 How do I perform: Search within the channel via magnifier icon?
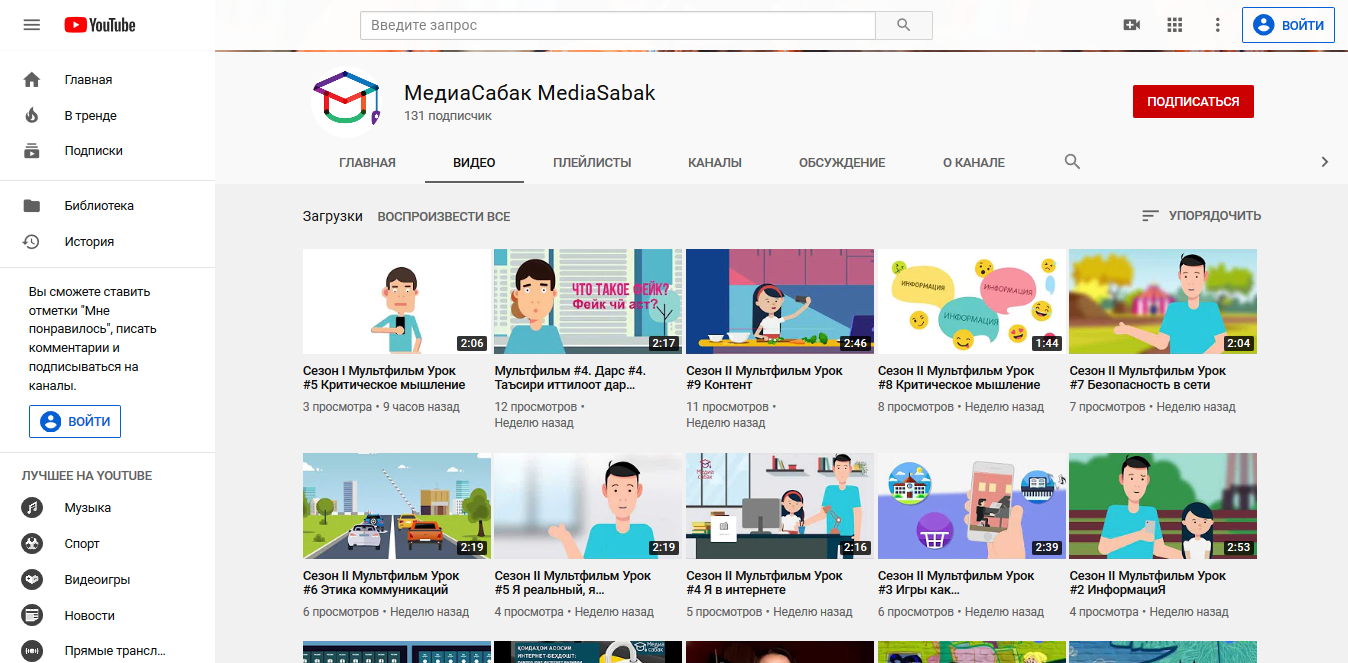click(x=1072, y=162)
